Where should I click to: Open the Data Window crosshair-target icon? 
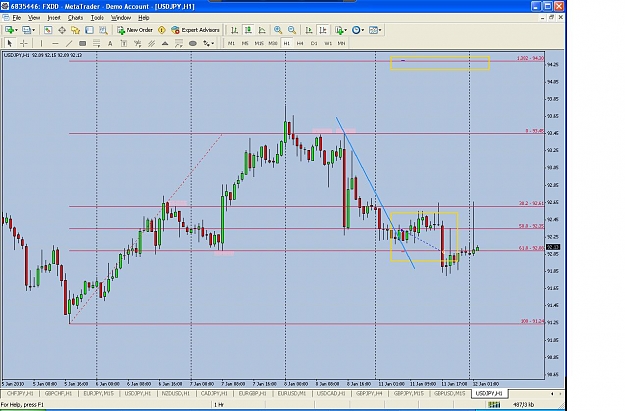(x=62, y=30)
